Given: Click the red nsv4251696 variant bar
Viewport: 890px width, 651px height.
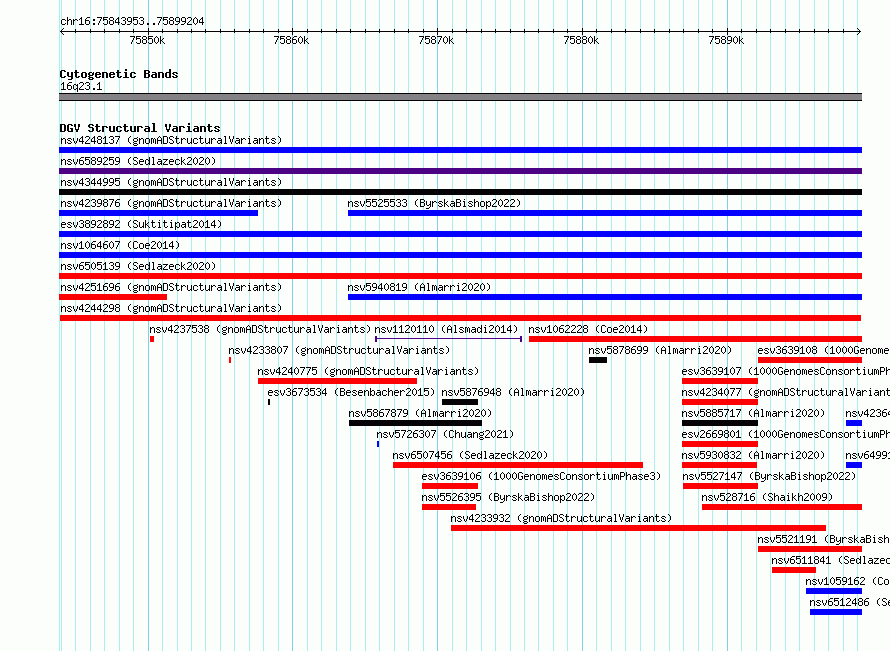Looking at the screenshot, I should [x=113, y=297].
